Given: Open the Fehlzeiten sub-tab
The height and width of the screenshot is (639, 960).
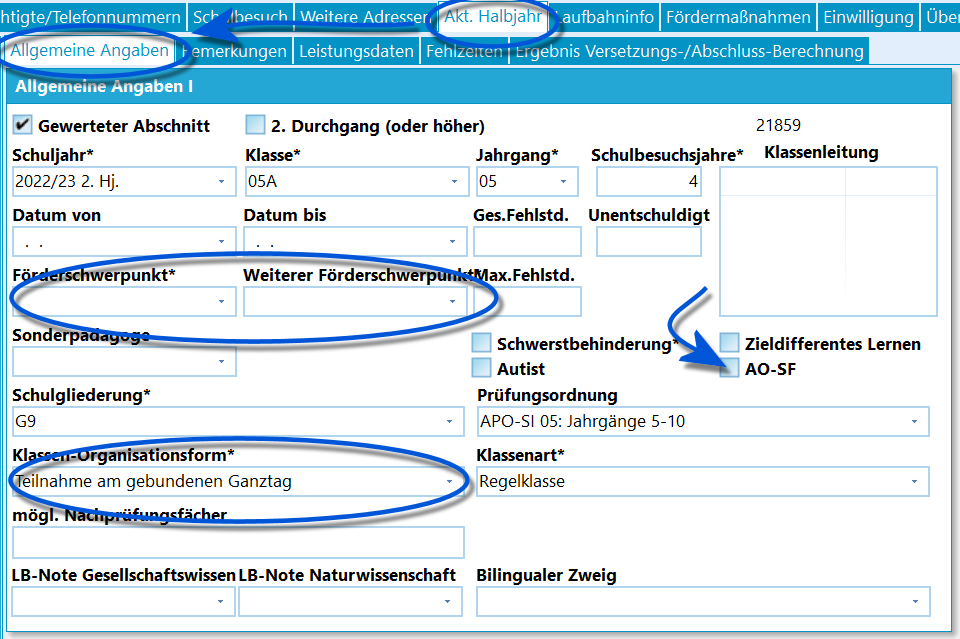Looking at the screenshot, I should point(464,51).
